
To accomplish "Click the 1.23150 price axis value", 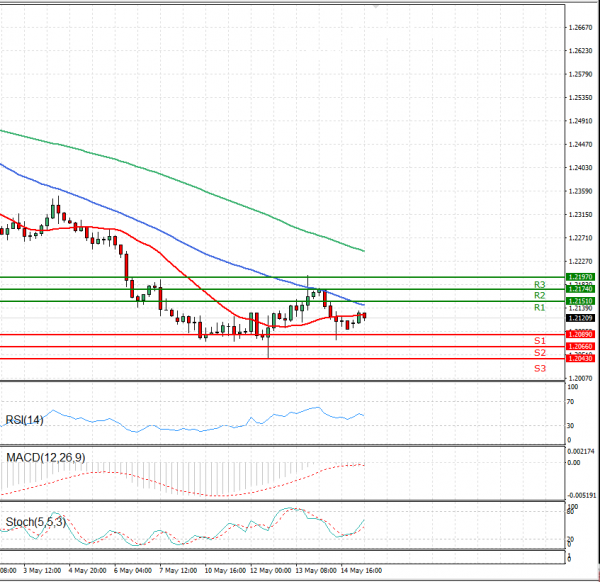I will [x=580, y=215].
